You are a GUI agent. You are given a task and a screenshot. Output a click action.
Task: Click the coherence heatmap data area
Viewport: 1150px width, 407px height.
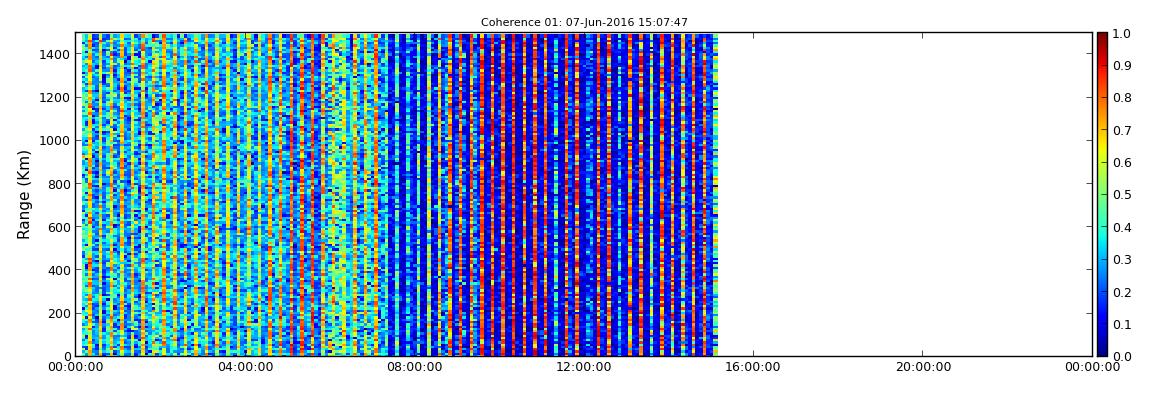point(400,194)
